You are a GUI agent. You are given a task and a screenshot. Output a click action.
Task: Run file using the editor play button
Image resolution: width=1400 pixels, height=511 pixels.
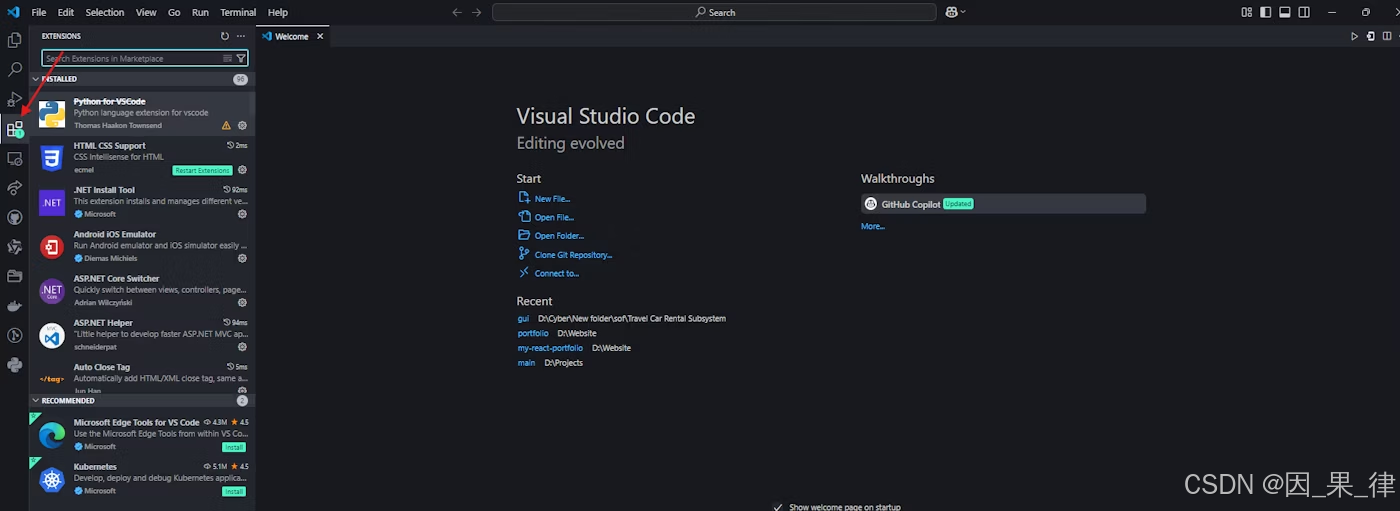click(x=1355, y=36)
